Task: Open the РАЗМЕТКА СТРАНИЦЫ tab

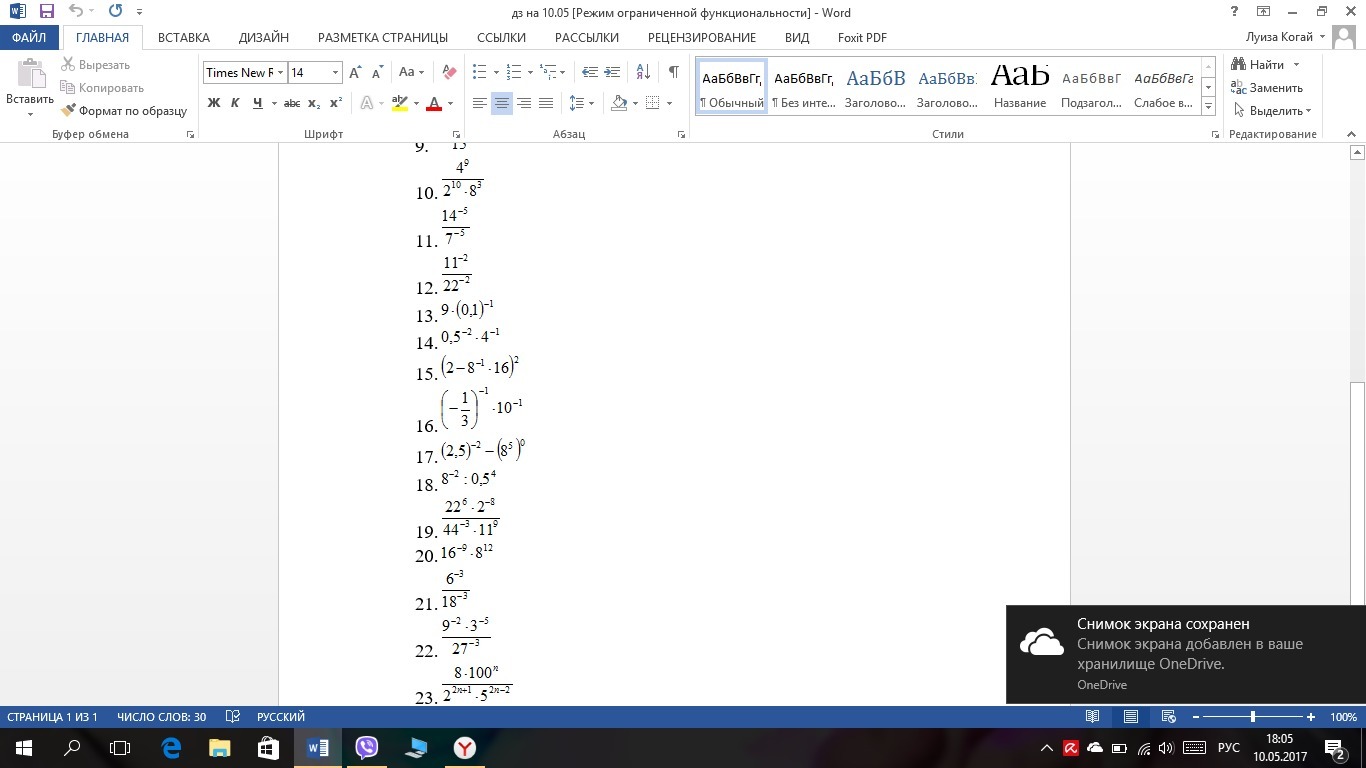Action: [383, 38]
